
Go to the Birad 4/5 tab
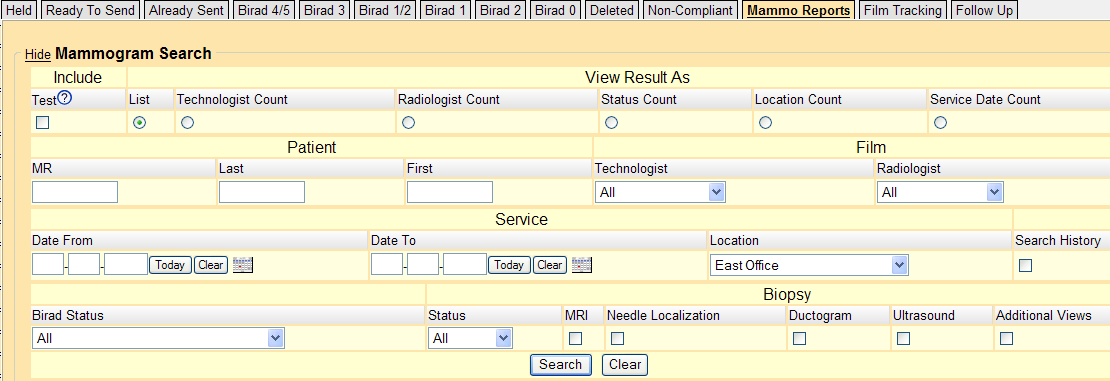pyautogui.click(x=264, y=11)
